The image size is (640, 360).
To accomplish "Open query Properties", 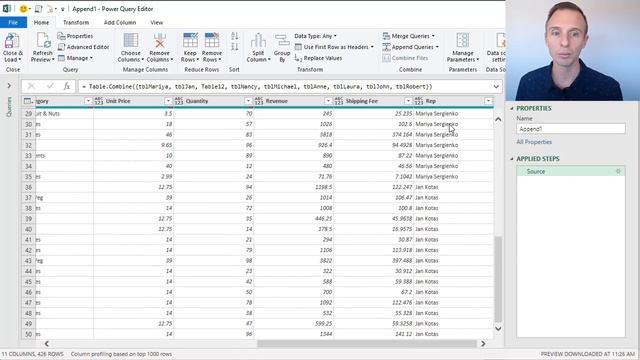I will click(75, 36).
